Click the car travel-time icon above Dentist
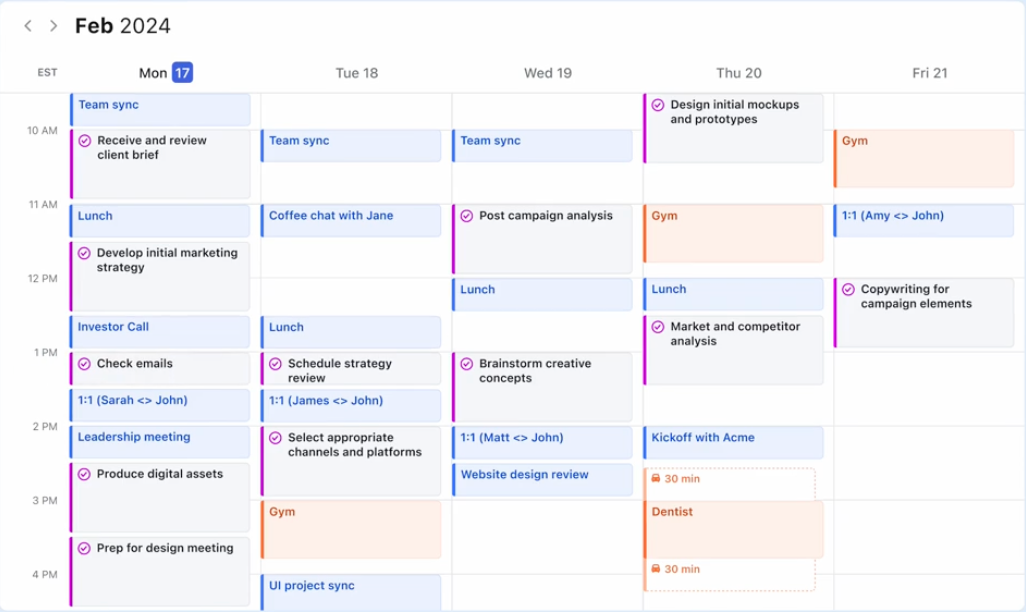Viewport: 1026px width, 612px height. click(656, 479)
